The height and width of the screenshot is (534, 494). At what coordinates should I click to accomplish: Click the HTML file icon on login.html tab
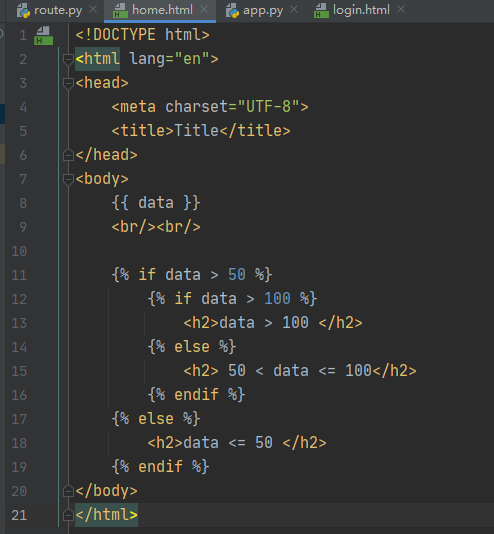pyautogui.click(x=321, y=11)
